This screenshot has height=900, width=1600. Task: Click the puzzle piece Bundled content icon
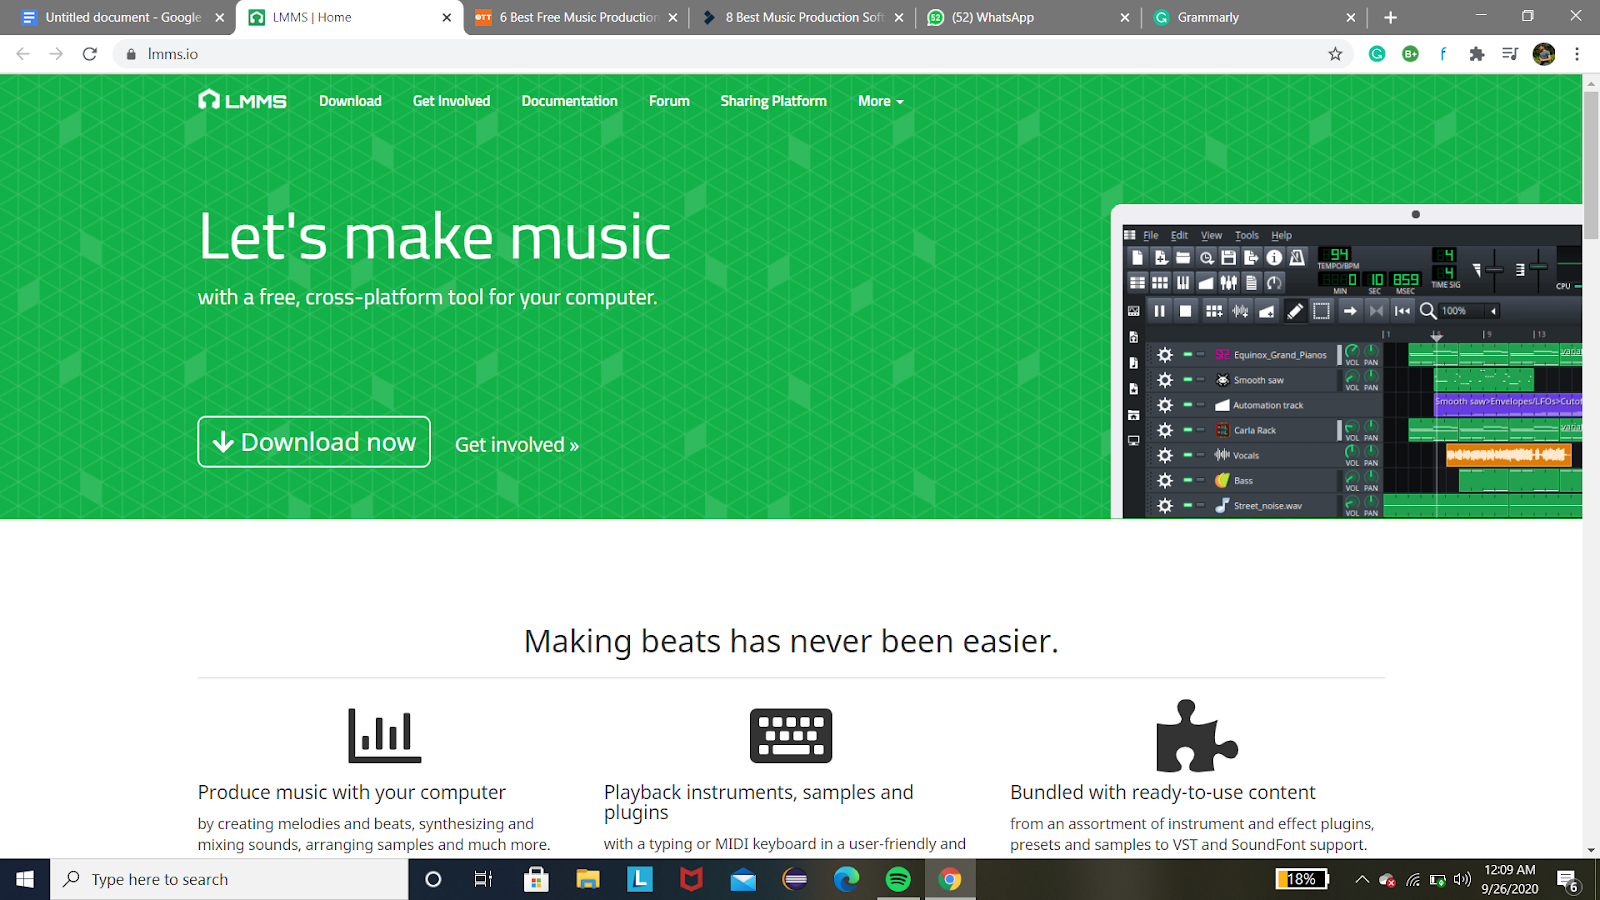pos(1197,736)
